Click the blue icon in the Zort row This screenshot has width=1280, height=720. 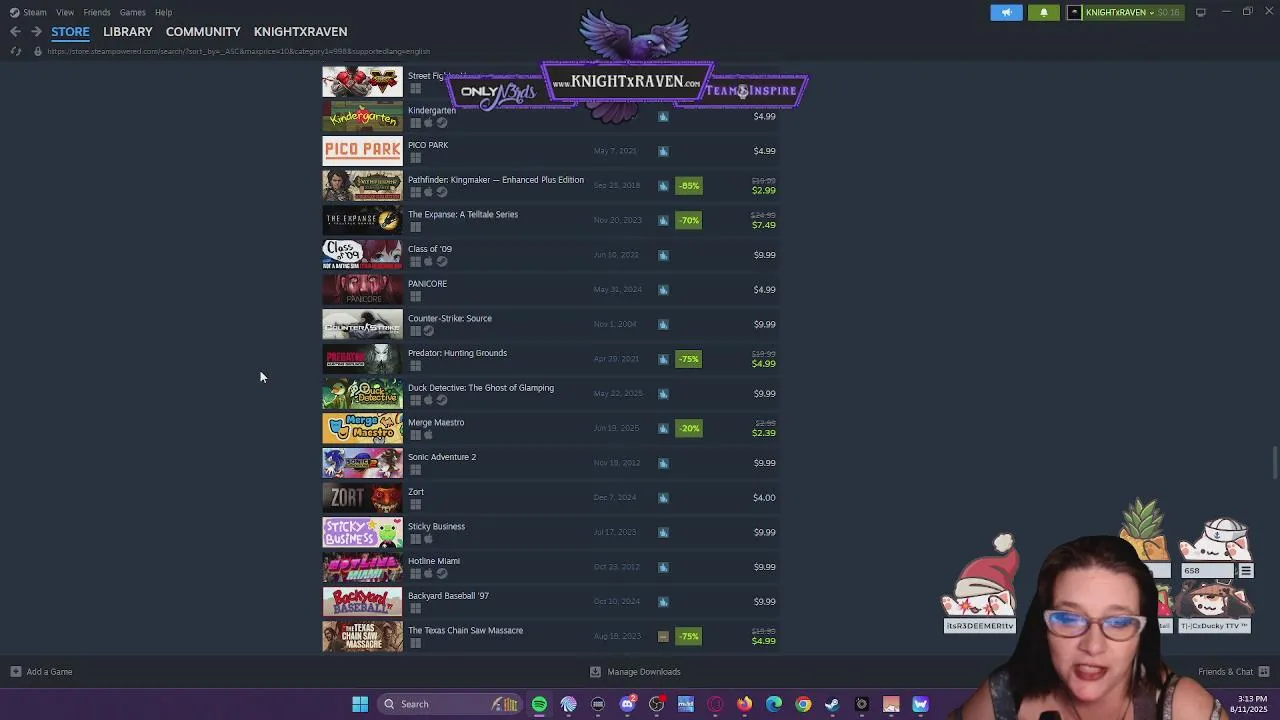point(663,498)
